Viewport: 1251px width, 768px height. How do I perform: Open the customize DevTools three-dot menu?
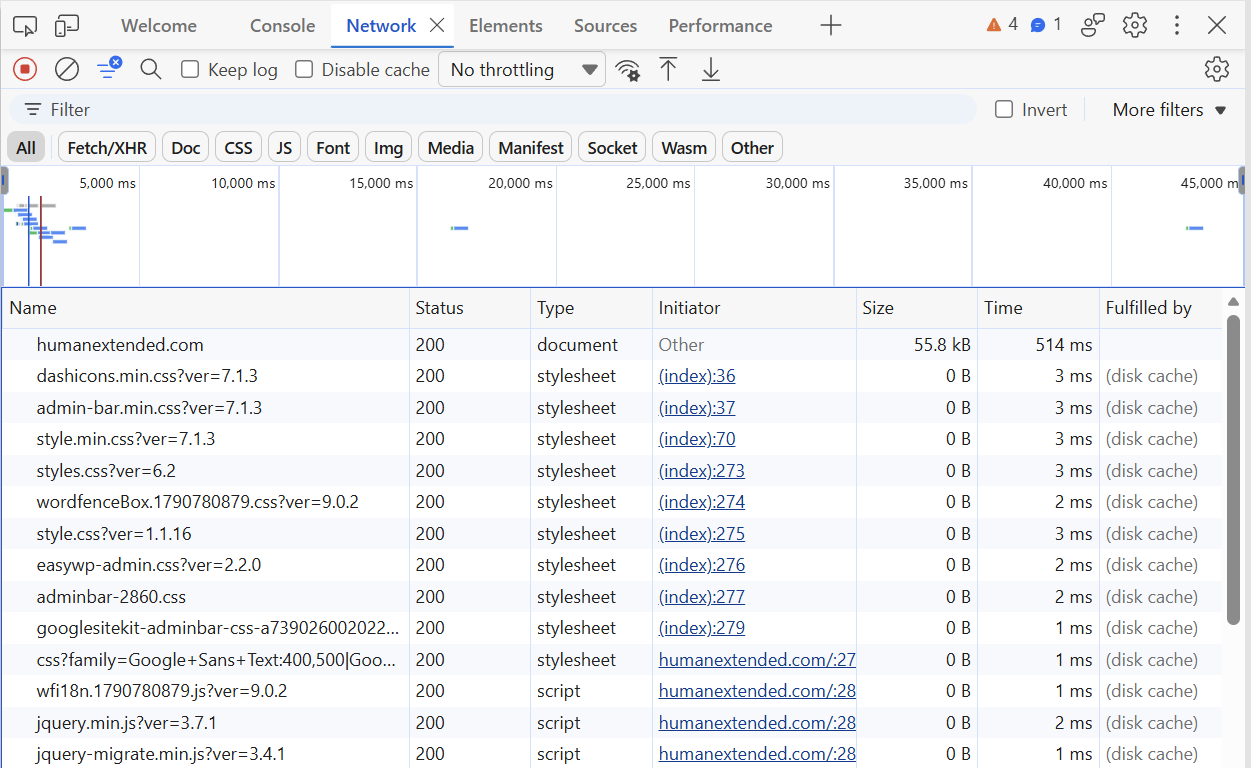pos(1177,26)
